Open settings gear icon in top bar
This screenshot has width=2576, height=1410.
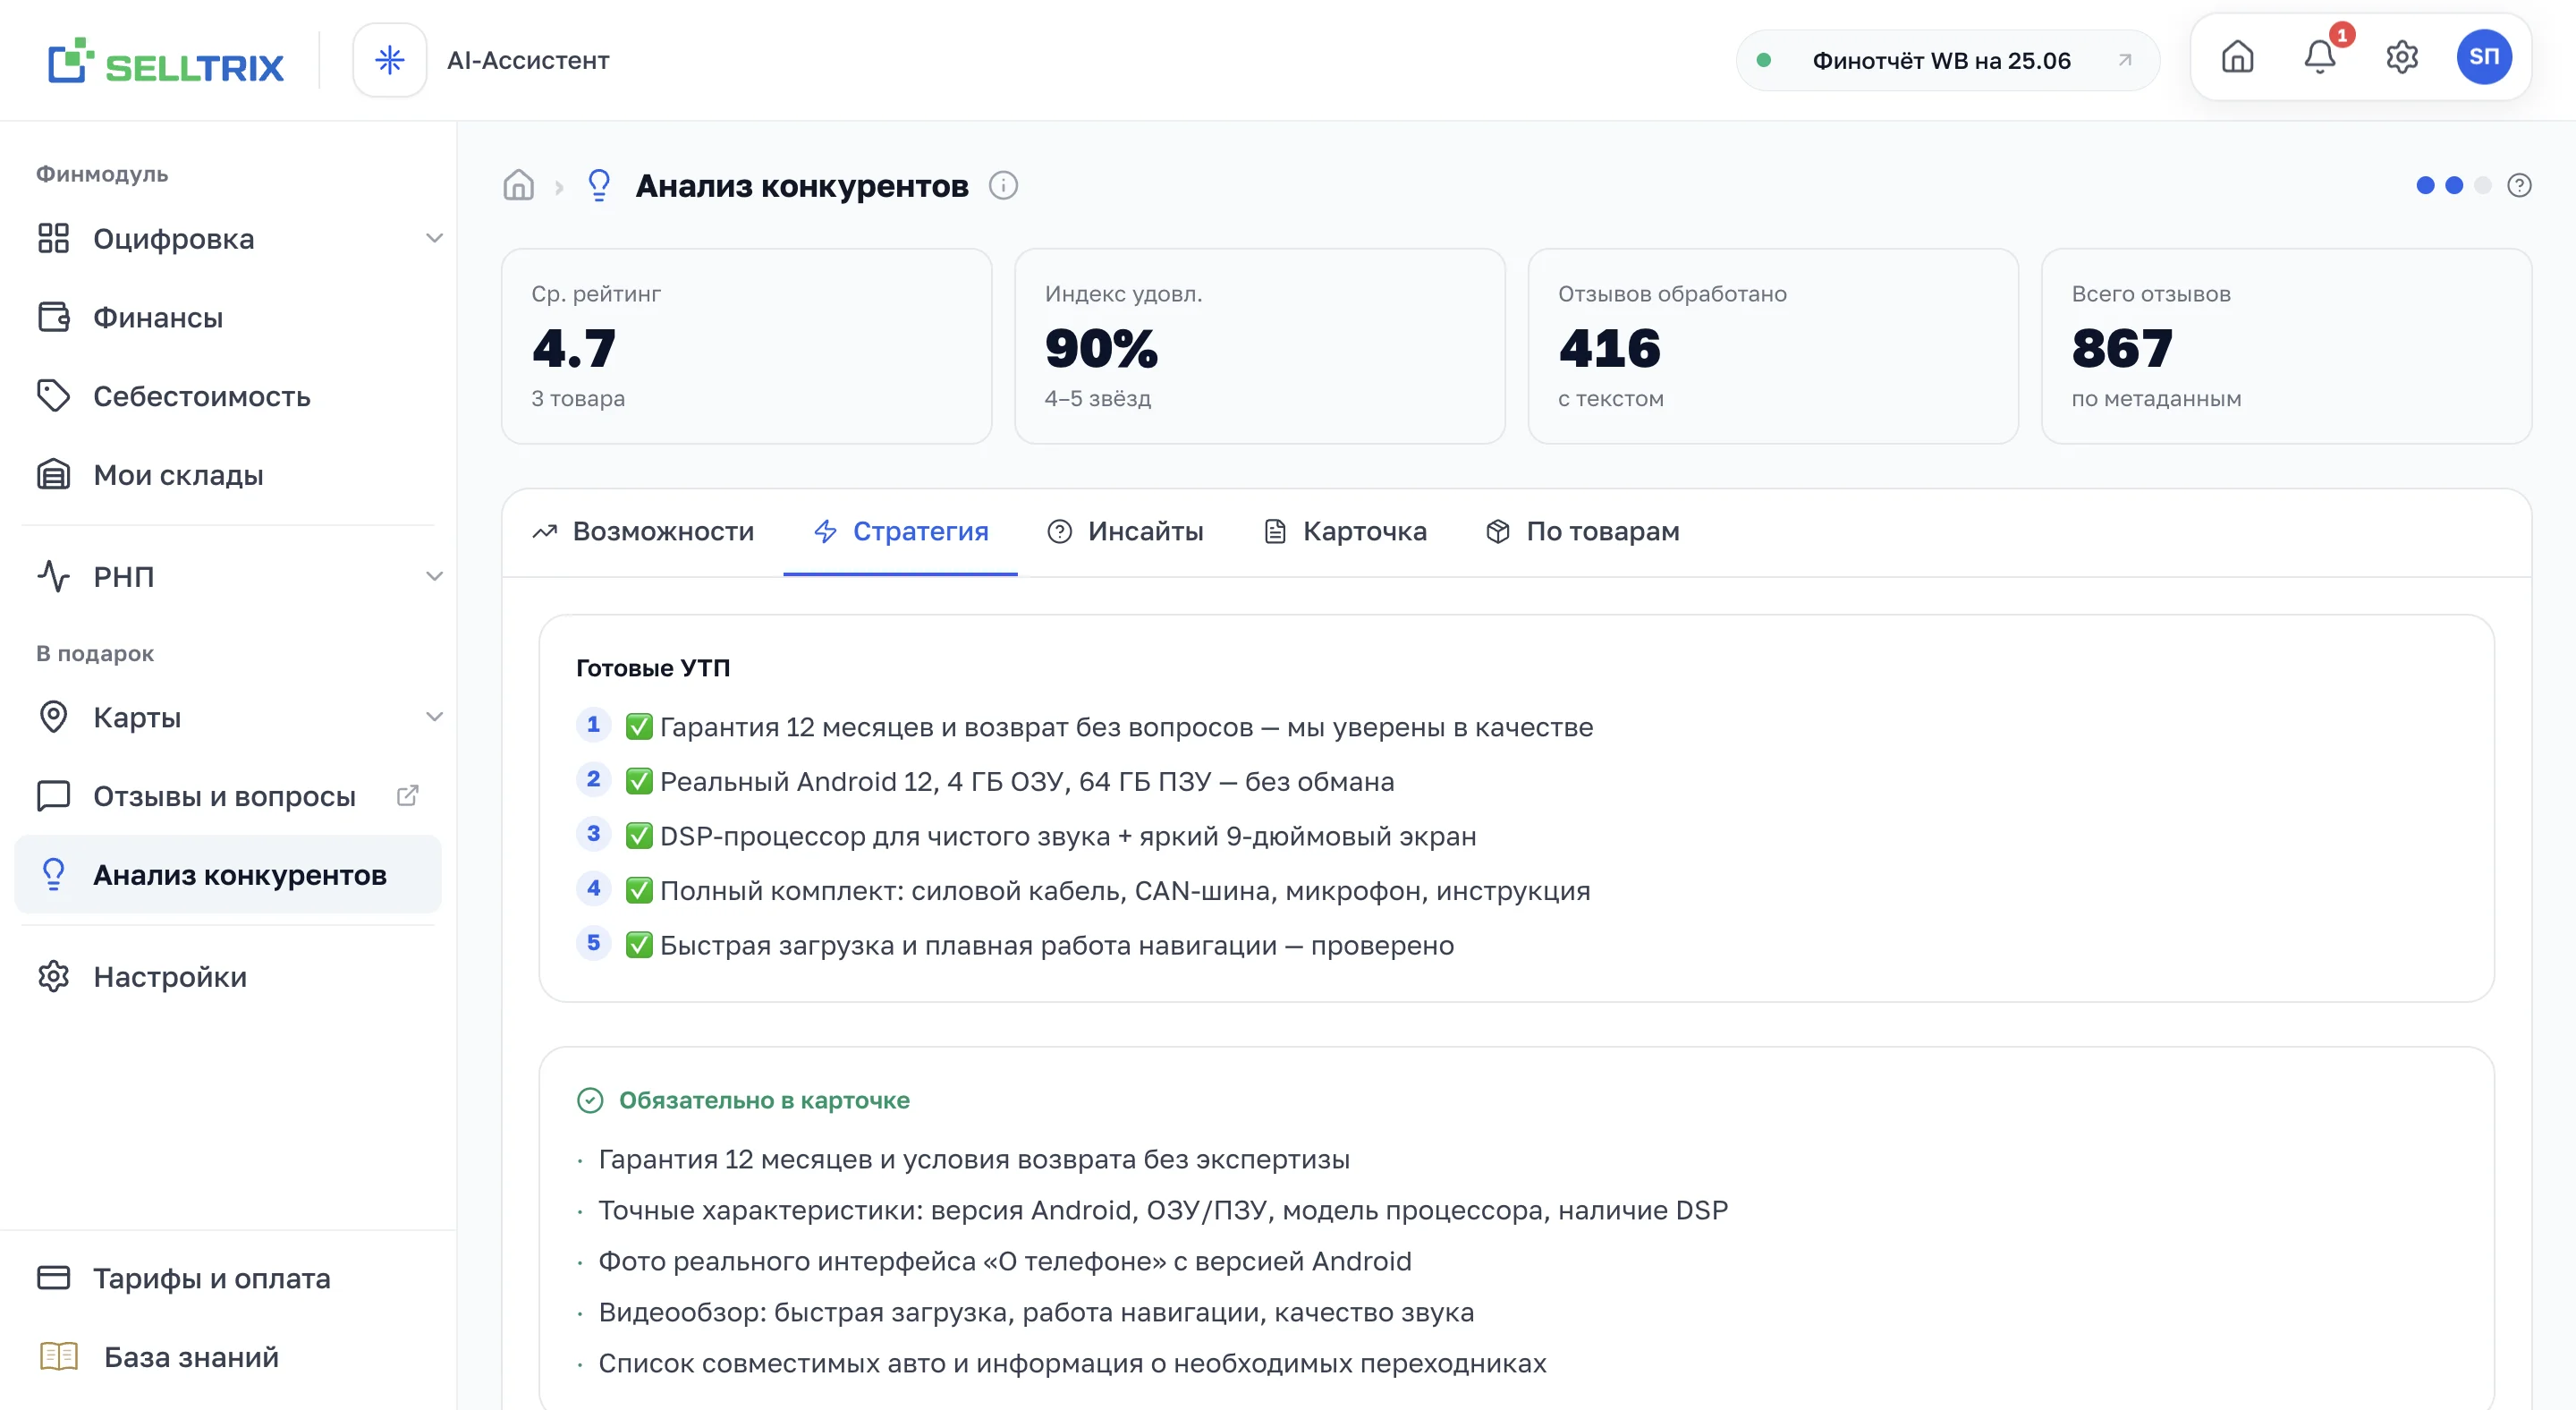[2402, 57]
